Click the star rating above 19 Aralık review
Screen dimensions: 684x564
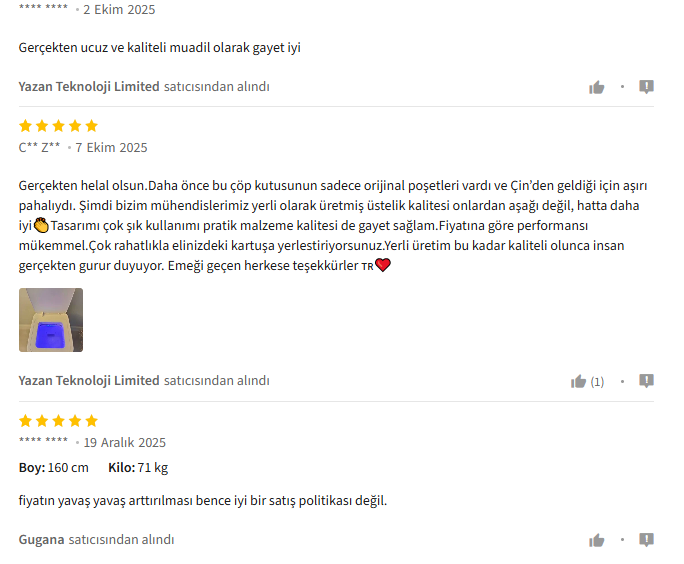click(58, 421)
